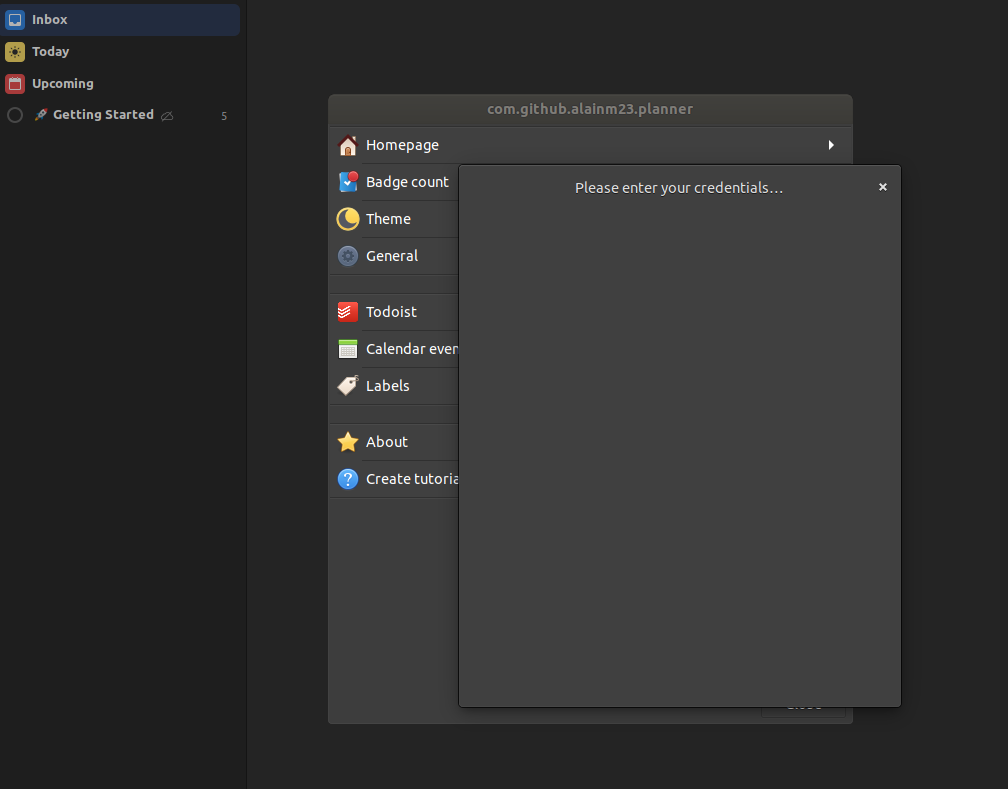Screen dimensions: 1008x789
Task: Expand Homepage with the arrow
Action: click(x=831, y=145)
